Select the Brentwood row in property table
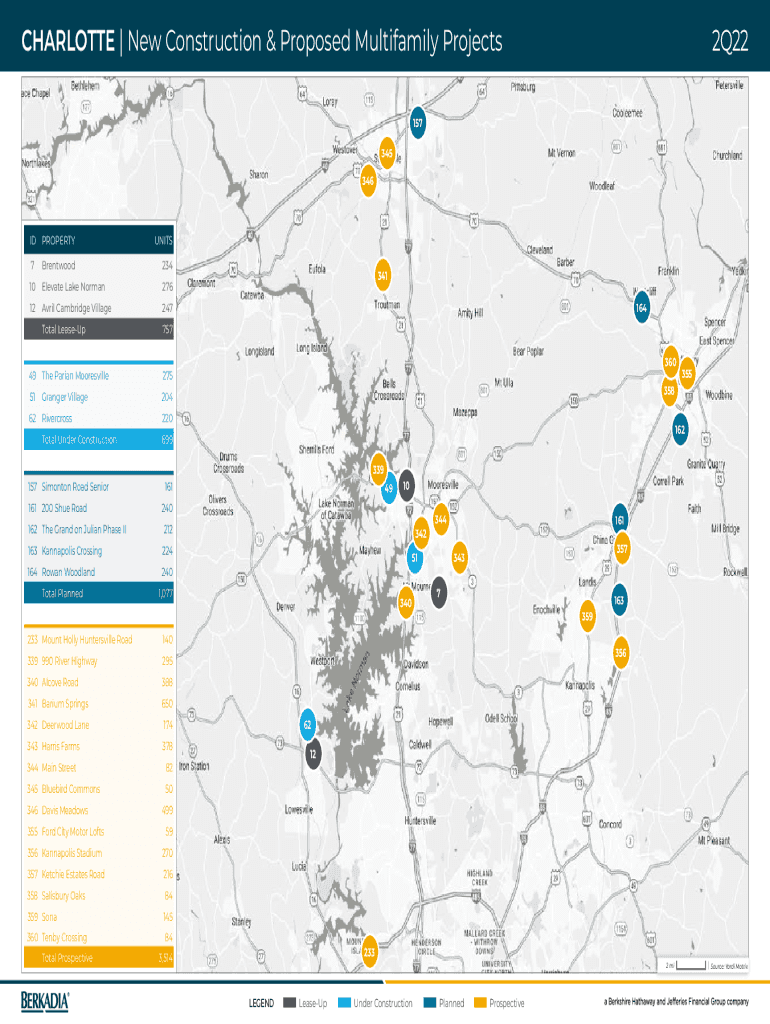 pyautogui.click(x=98, y=266)
